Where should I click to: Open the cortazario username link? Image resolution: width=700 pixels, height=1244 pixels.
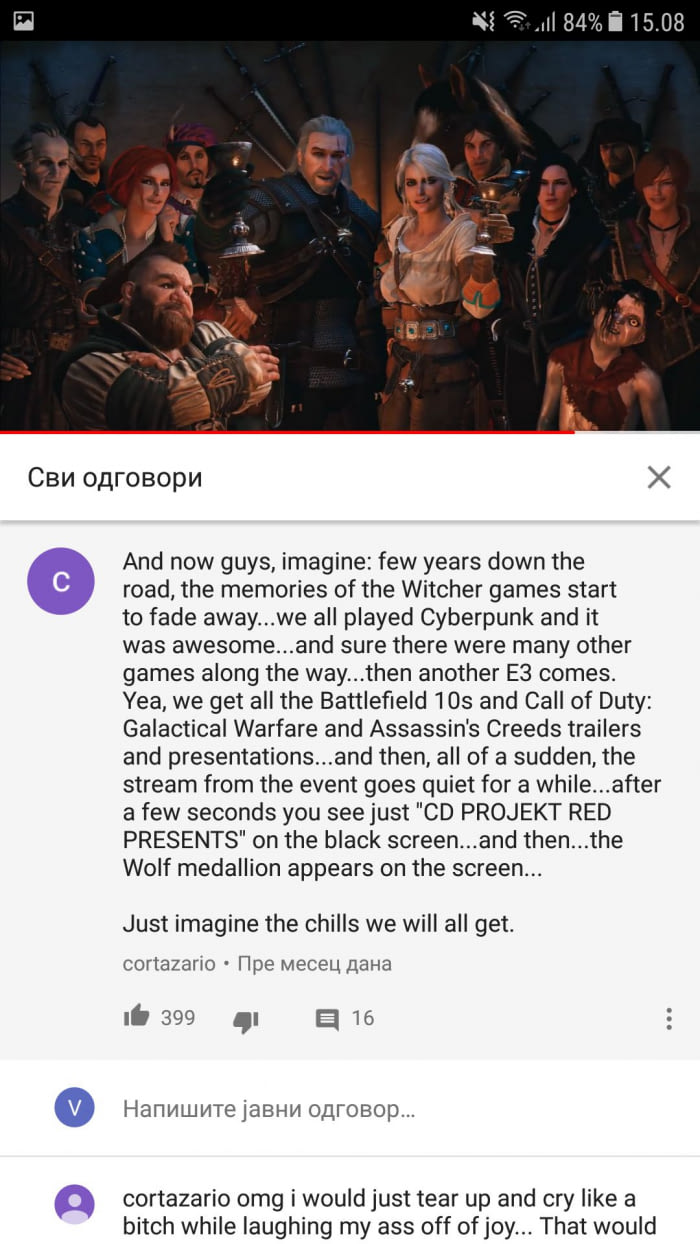point(169,964)
